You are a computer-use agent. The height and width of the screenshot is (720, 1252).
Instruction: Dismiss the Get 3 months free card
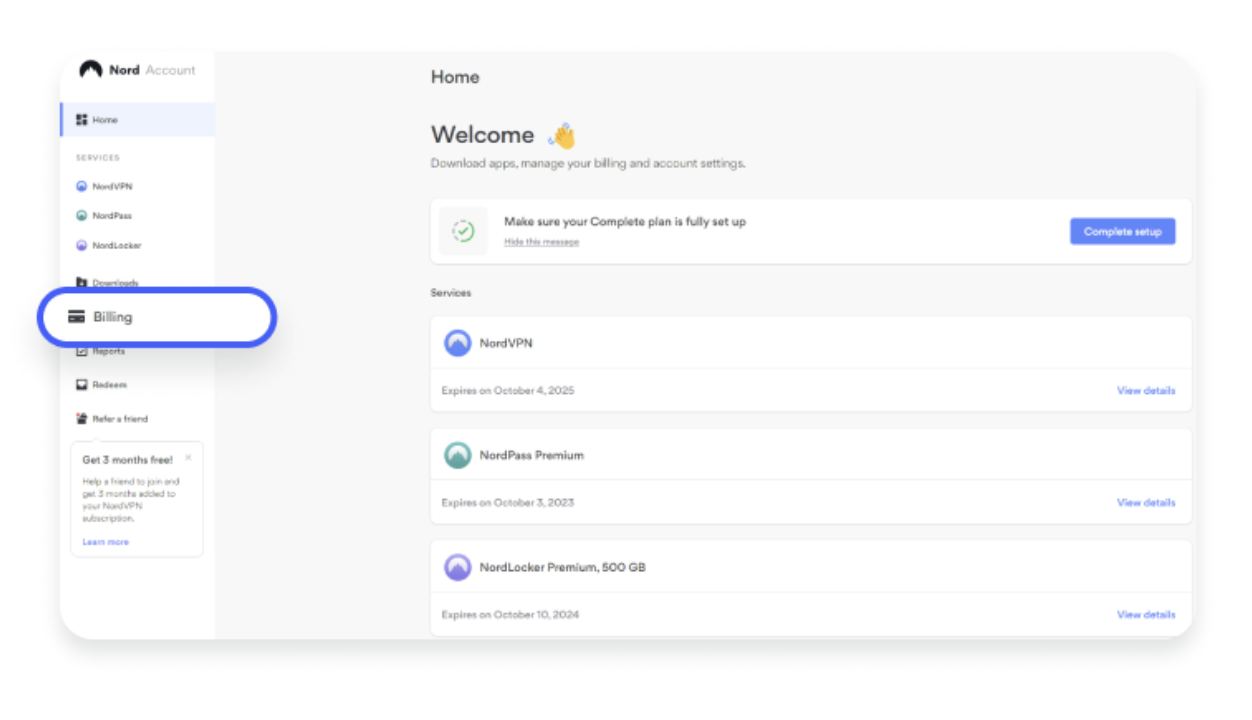(188, 458)
